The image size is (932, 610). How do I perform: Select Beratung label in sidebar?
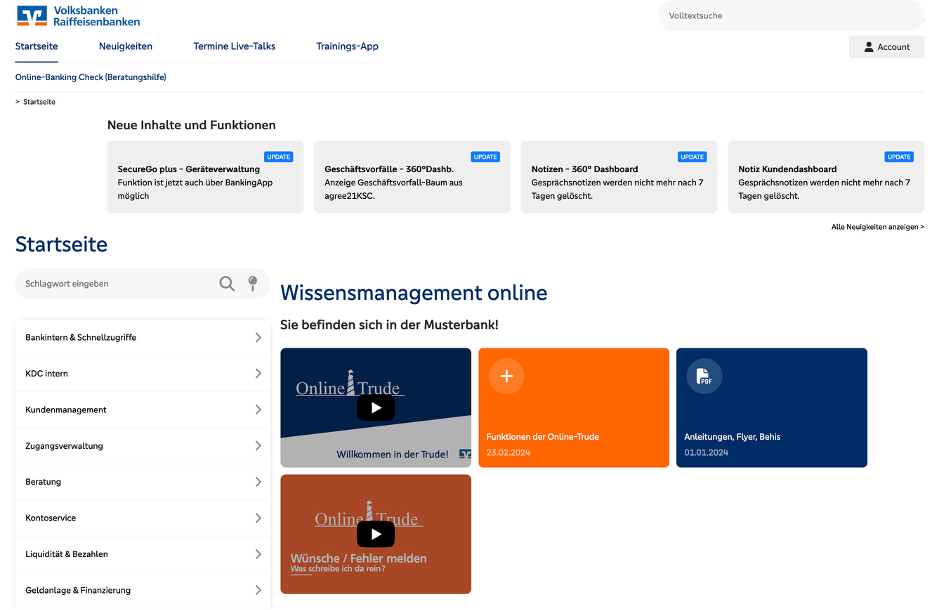[43, 482]
